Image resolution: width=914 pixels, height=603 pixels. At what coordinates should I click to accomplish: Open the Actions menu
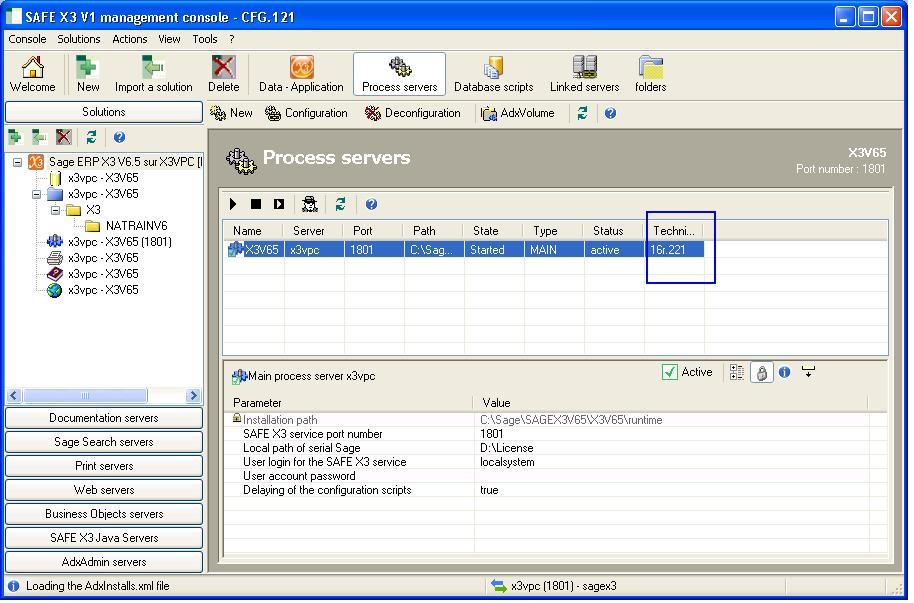129,39
